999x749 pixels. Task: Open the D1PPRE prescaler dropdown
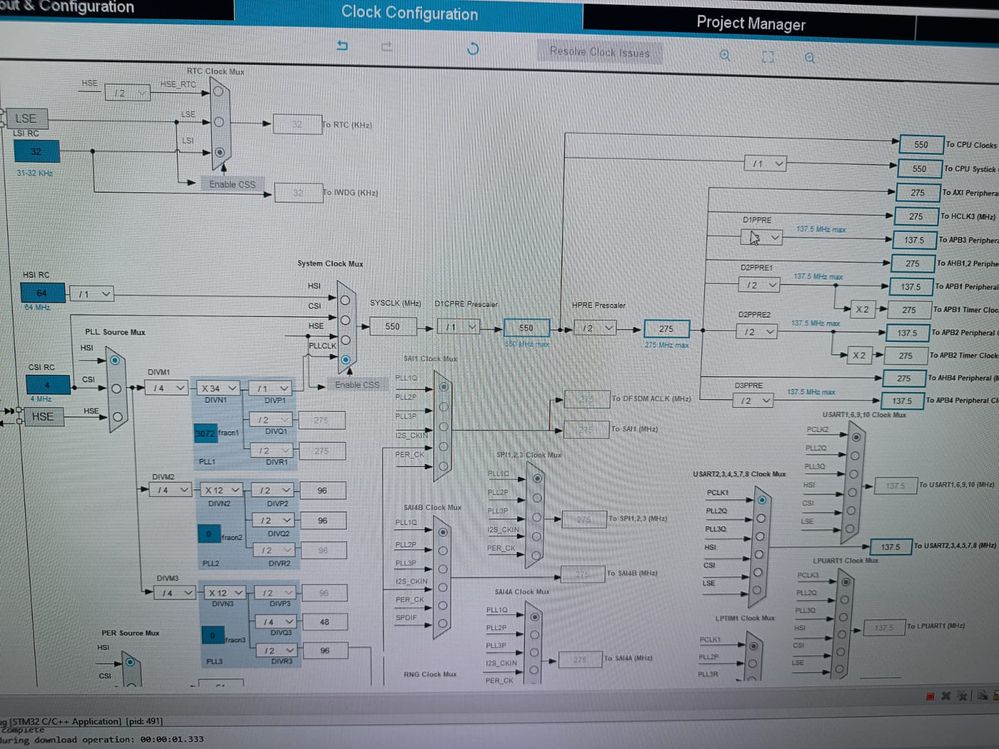pos(761,238)
